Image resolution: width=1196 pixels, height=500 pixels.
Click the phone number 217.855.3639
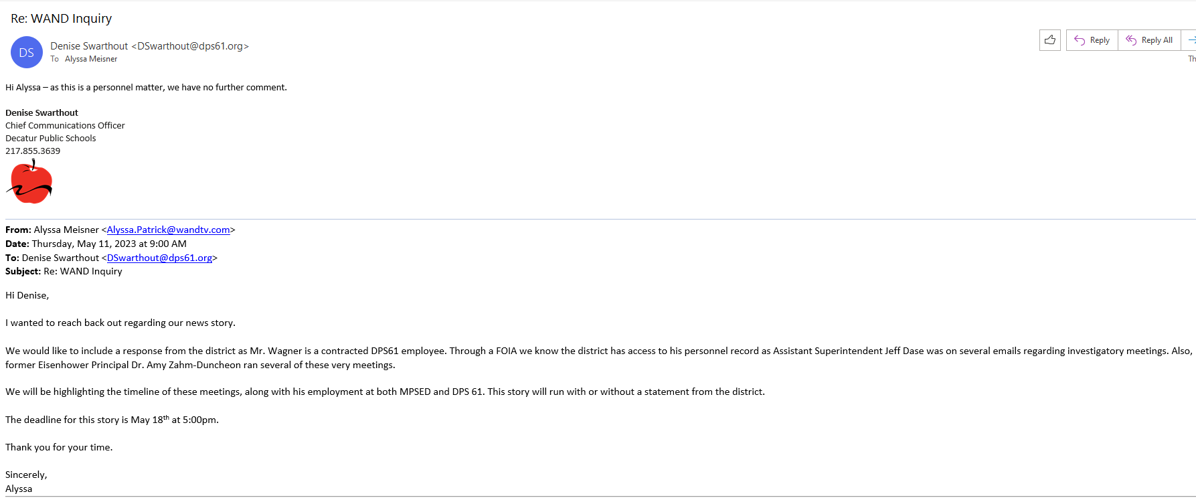33,151
